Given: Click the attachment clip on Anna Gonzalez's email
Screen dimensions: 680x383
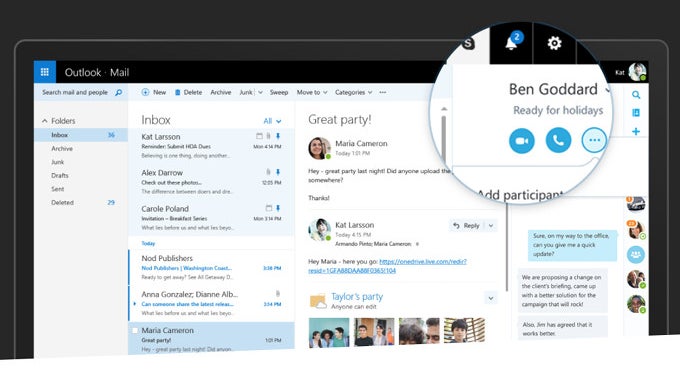Looking at the screenshot, I should click(x=278, y=294).
